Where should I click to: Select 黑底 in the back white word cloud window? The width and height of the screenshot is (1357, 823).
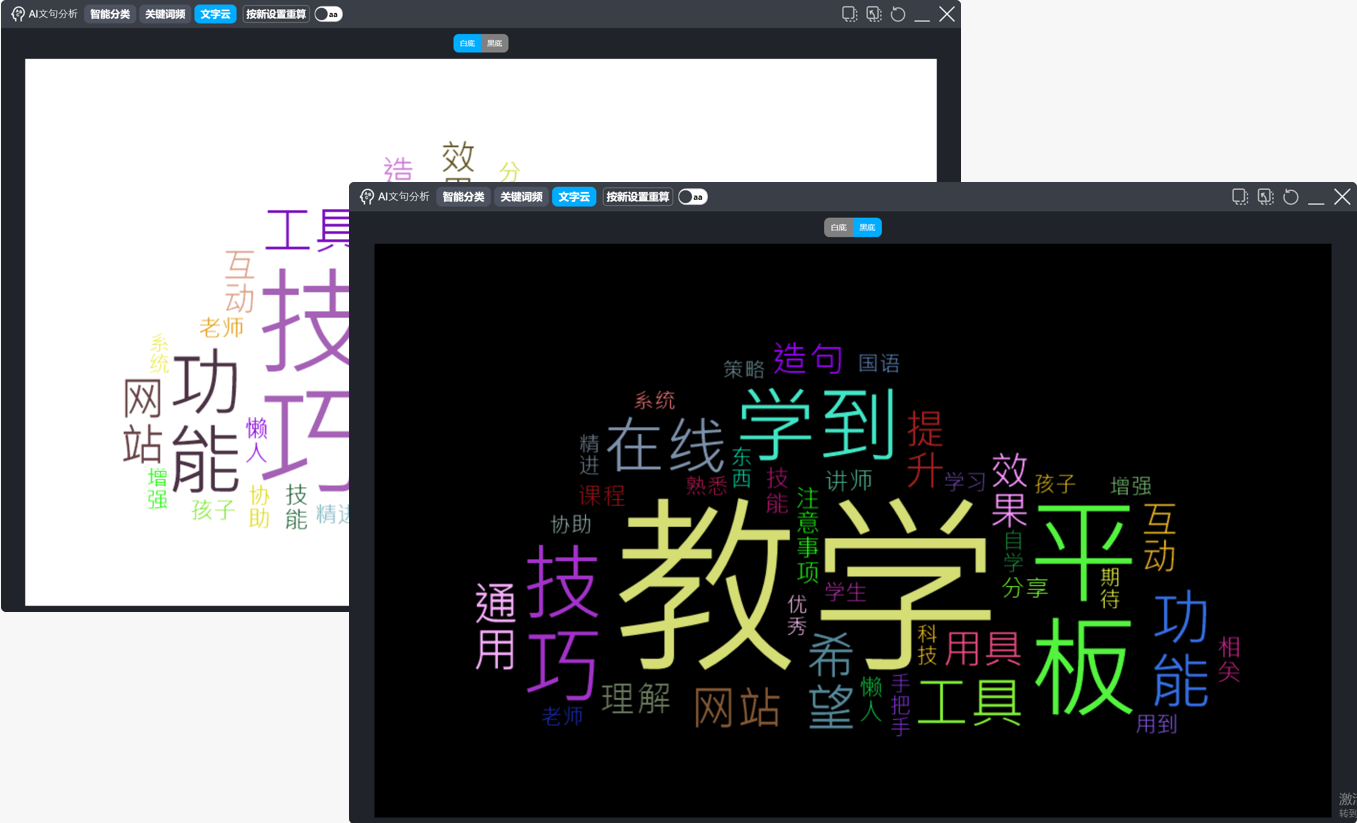tap(495, 44)
